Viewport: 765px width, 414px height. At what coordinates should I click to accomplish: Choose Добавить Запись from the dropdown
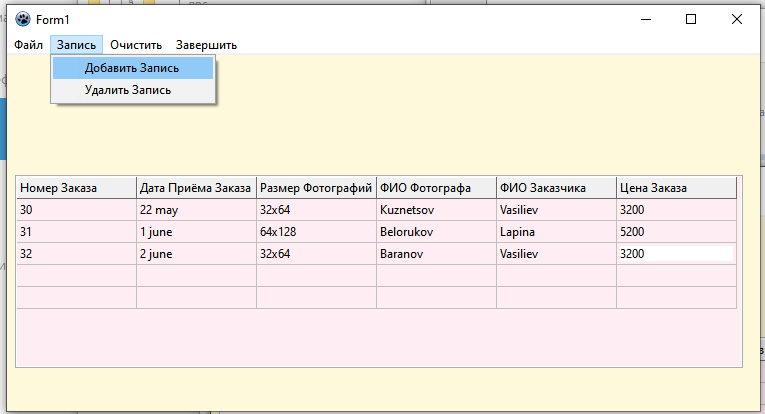coord(133,68)
